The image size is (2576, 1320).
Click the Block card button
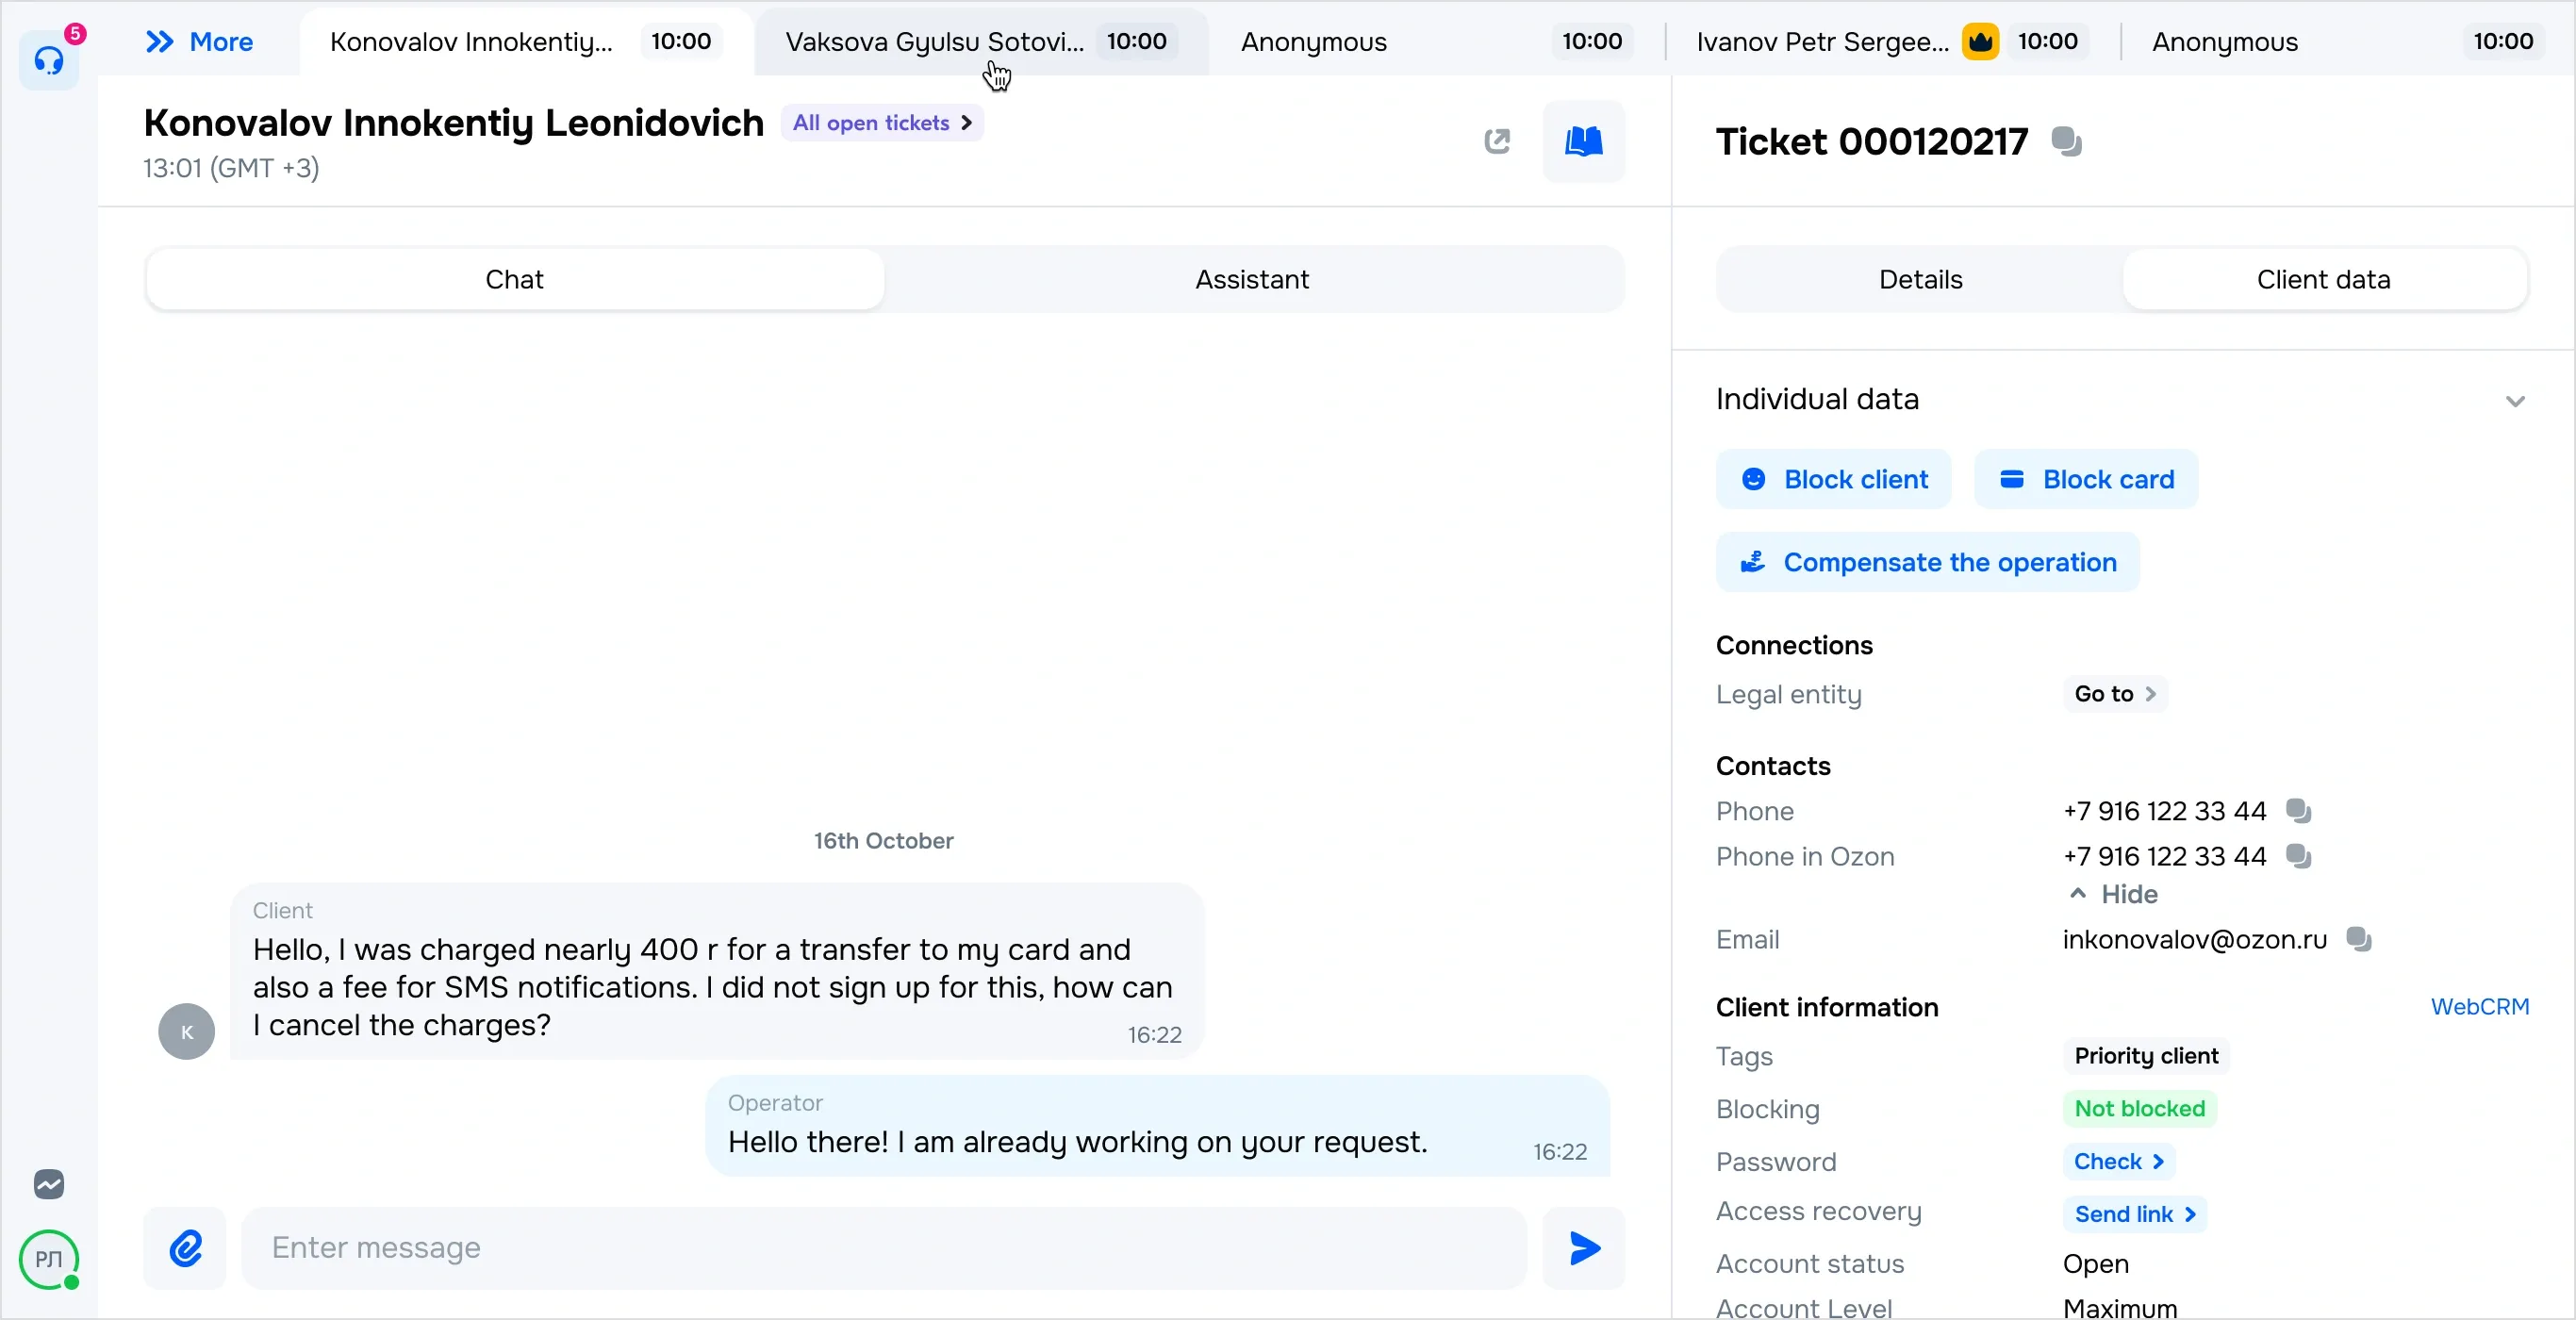click(x=2086, y=480)
